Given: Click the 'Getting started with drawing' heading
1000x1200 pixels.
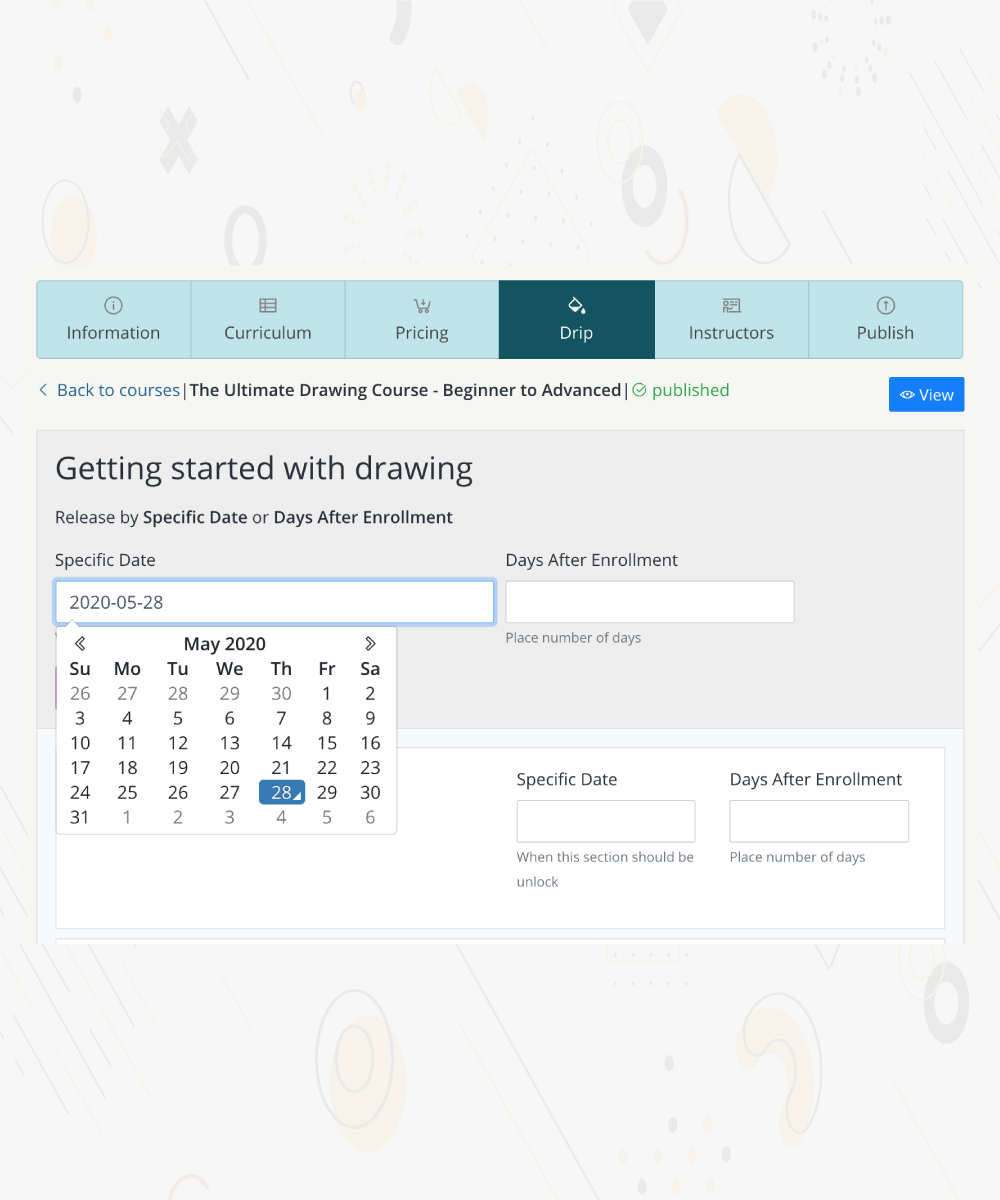Looking at the screenshot, I should 264,468.
